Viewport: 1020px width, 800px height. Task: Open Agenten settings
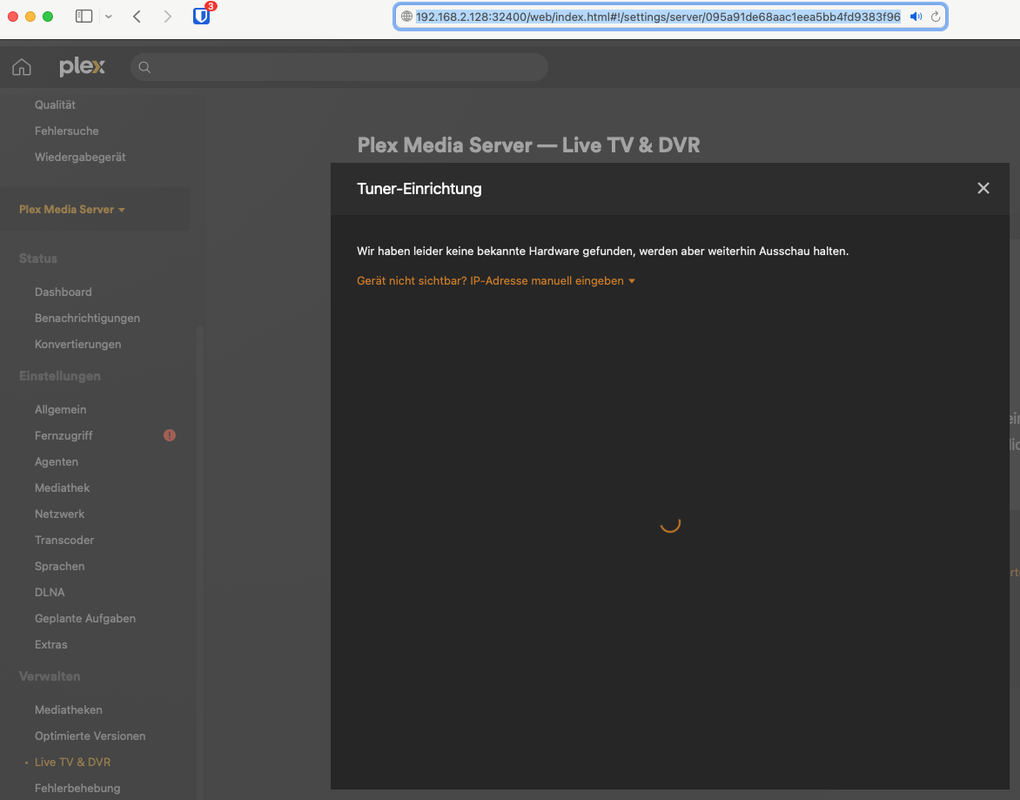(56, 462)
